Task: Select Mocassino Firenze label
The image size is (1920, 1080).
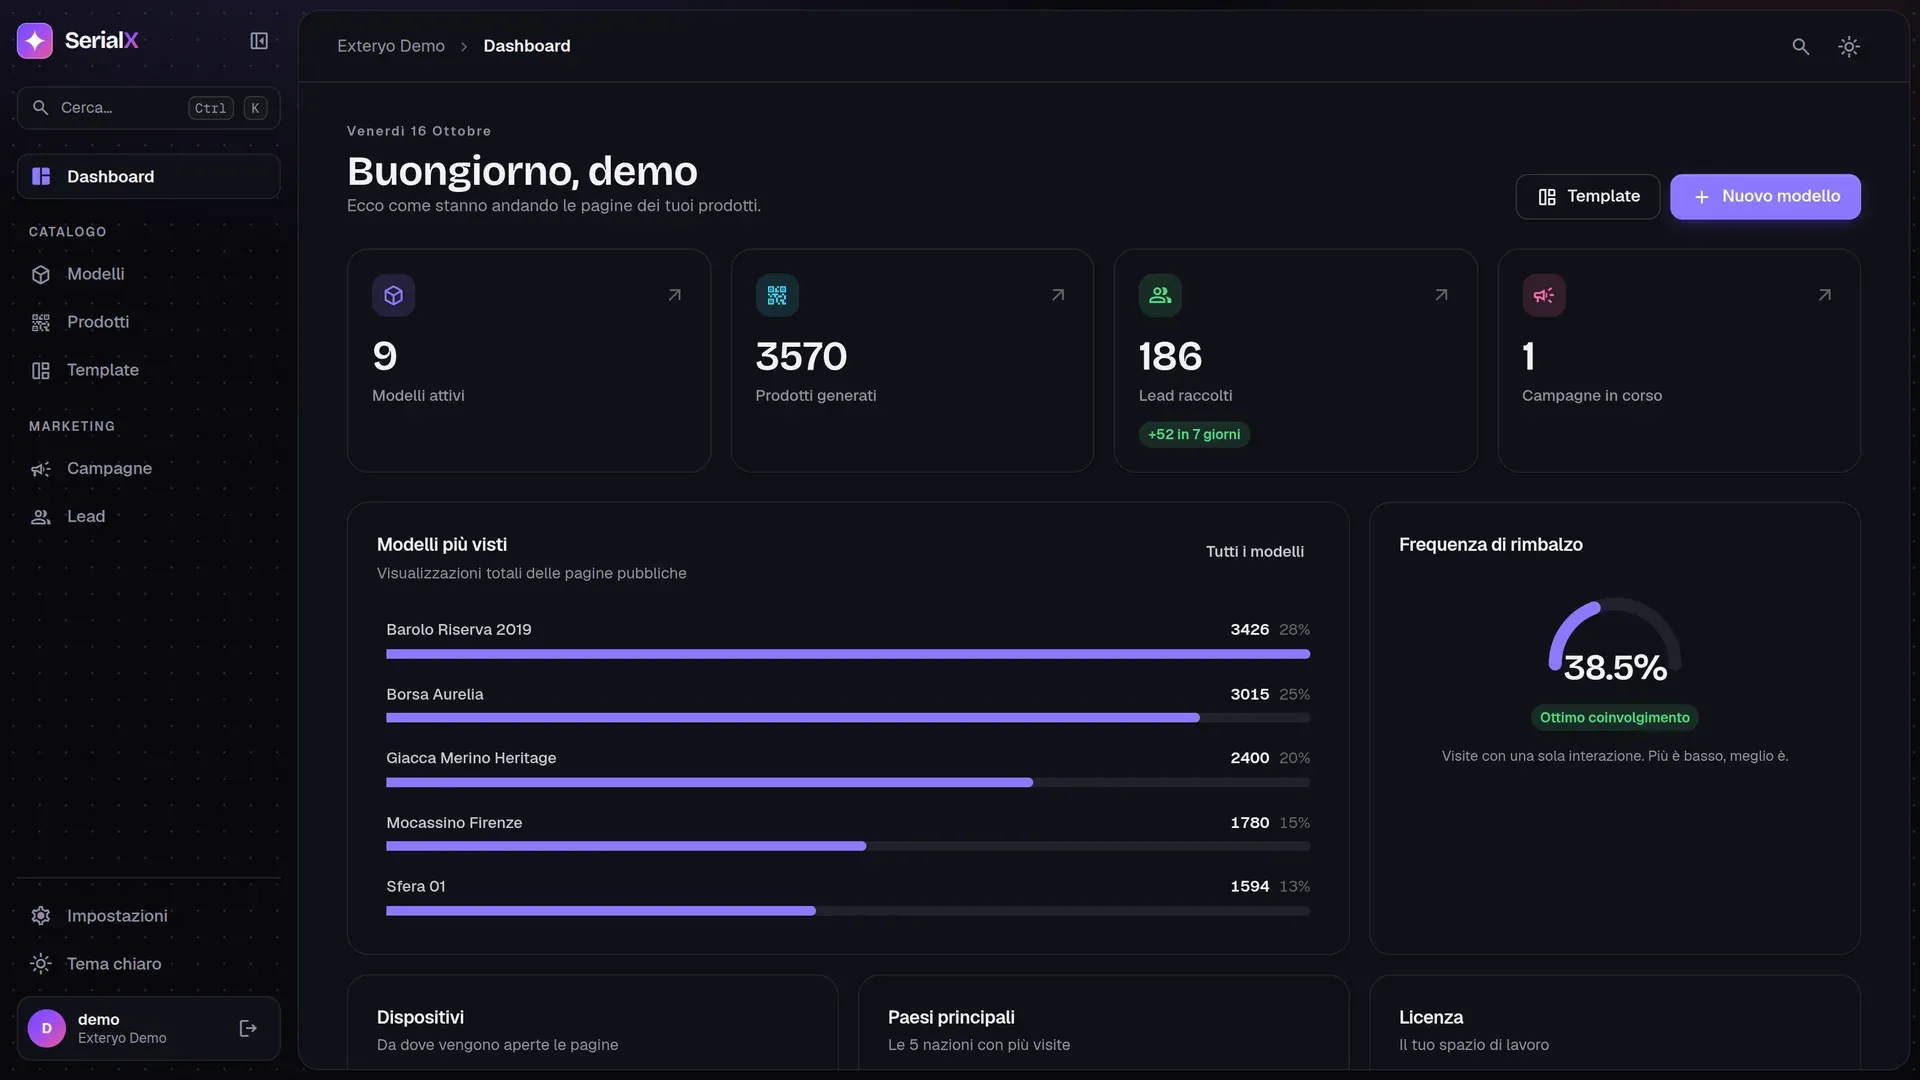Action: (x=454, y=822)
